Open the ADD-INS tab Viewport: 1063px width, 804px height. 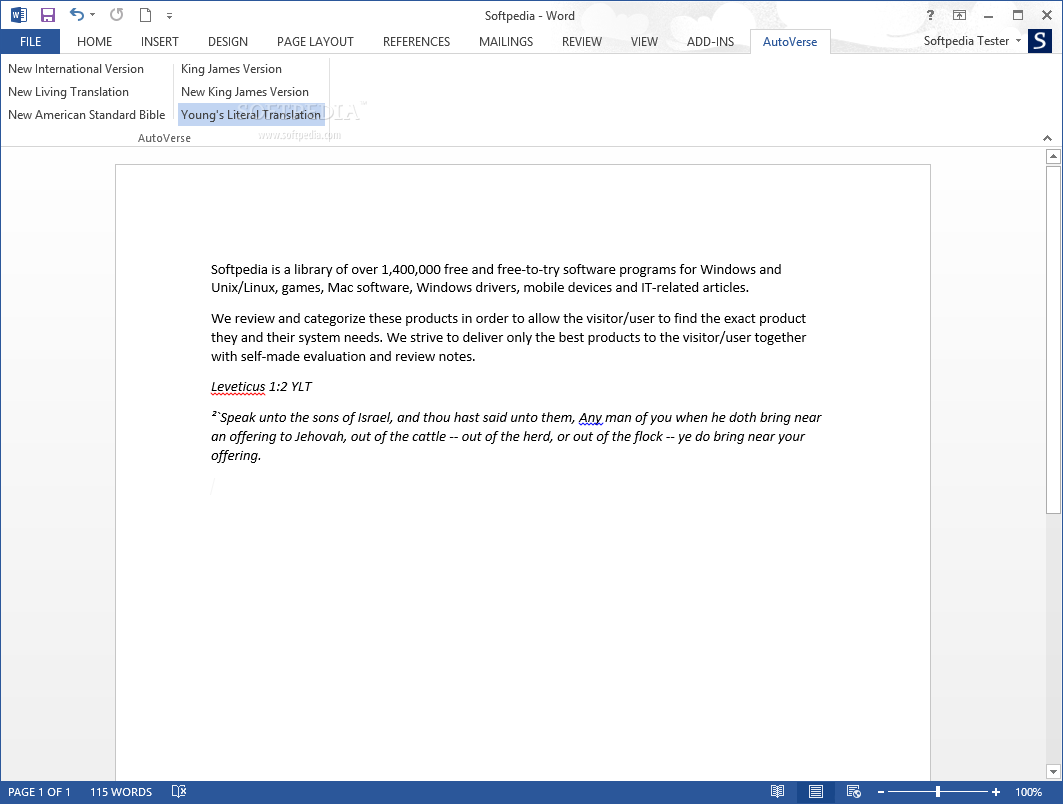click(710, 41)
